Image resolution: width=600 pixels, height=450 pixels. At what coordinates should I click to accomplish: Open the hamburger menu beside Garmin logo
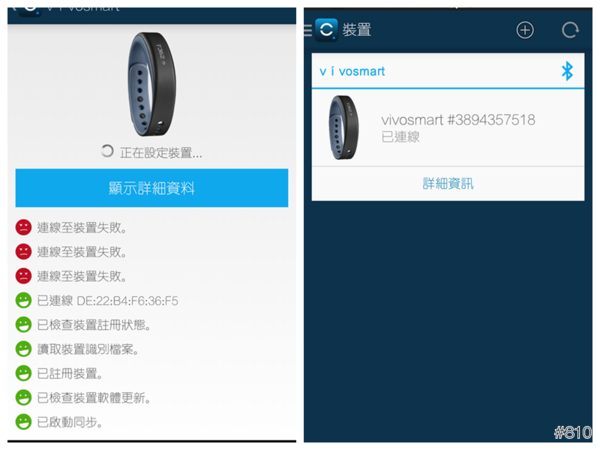[x=308, y=30]
